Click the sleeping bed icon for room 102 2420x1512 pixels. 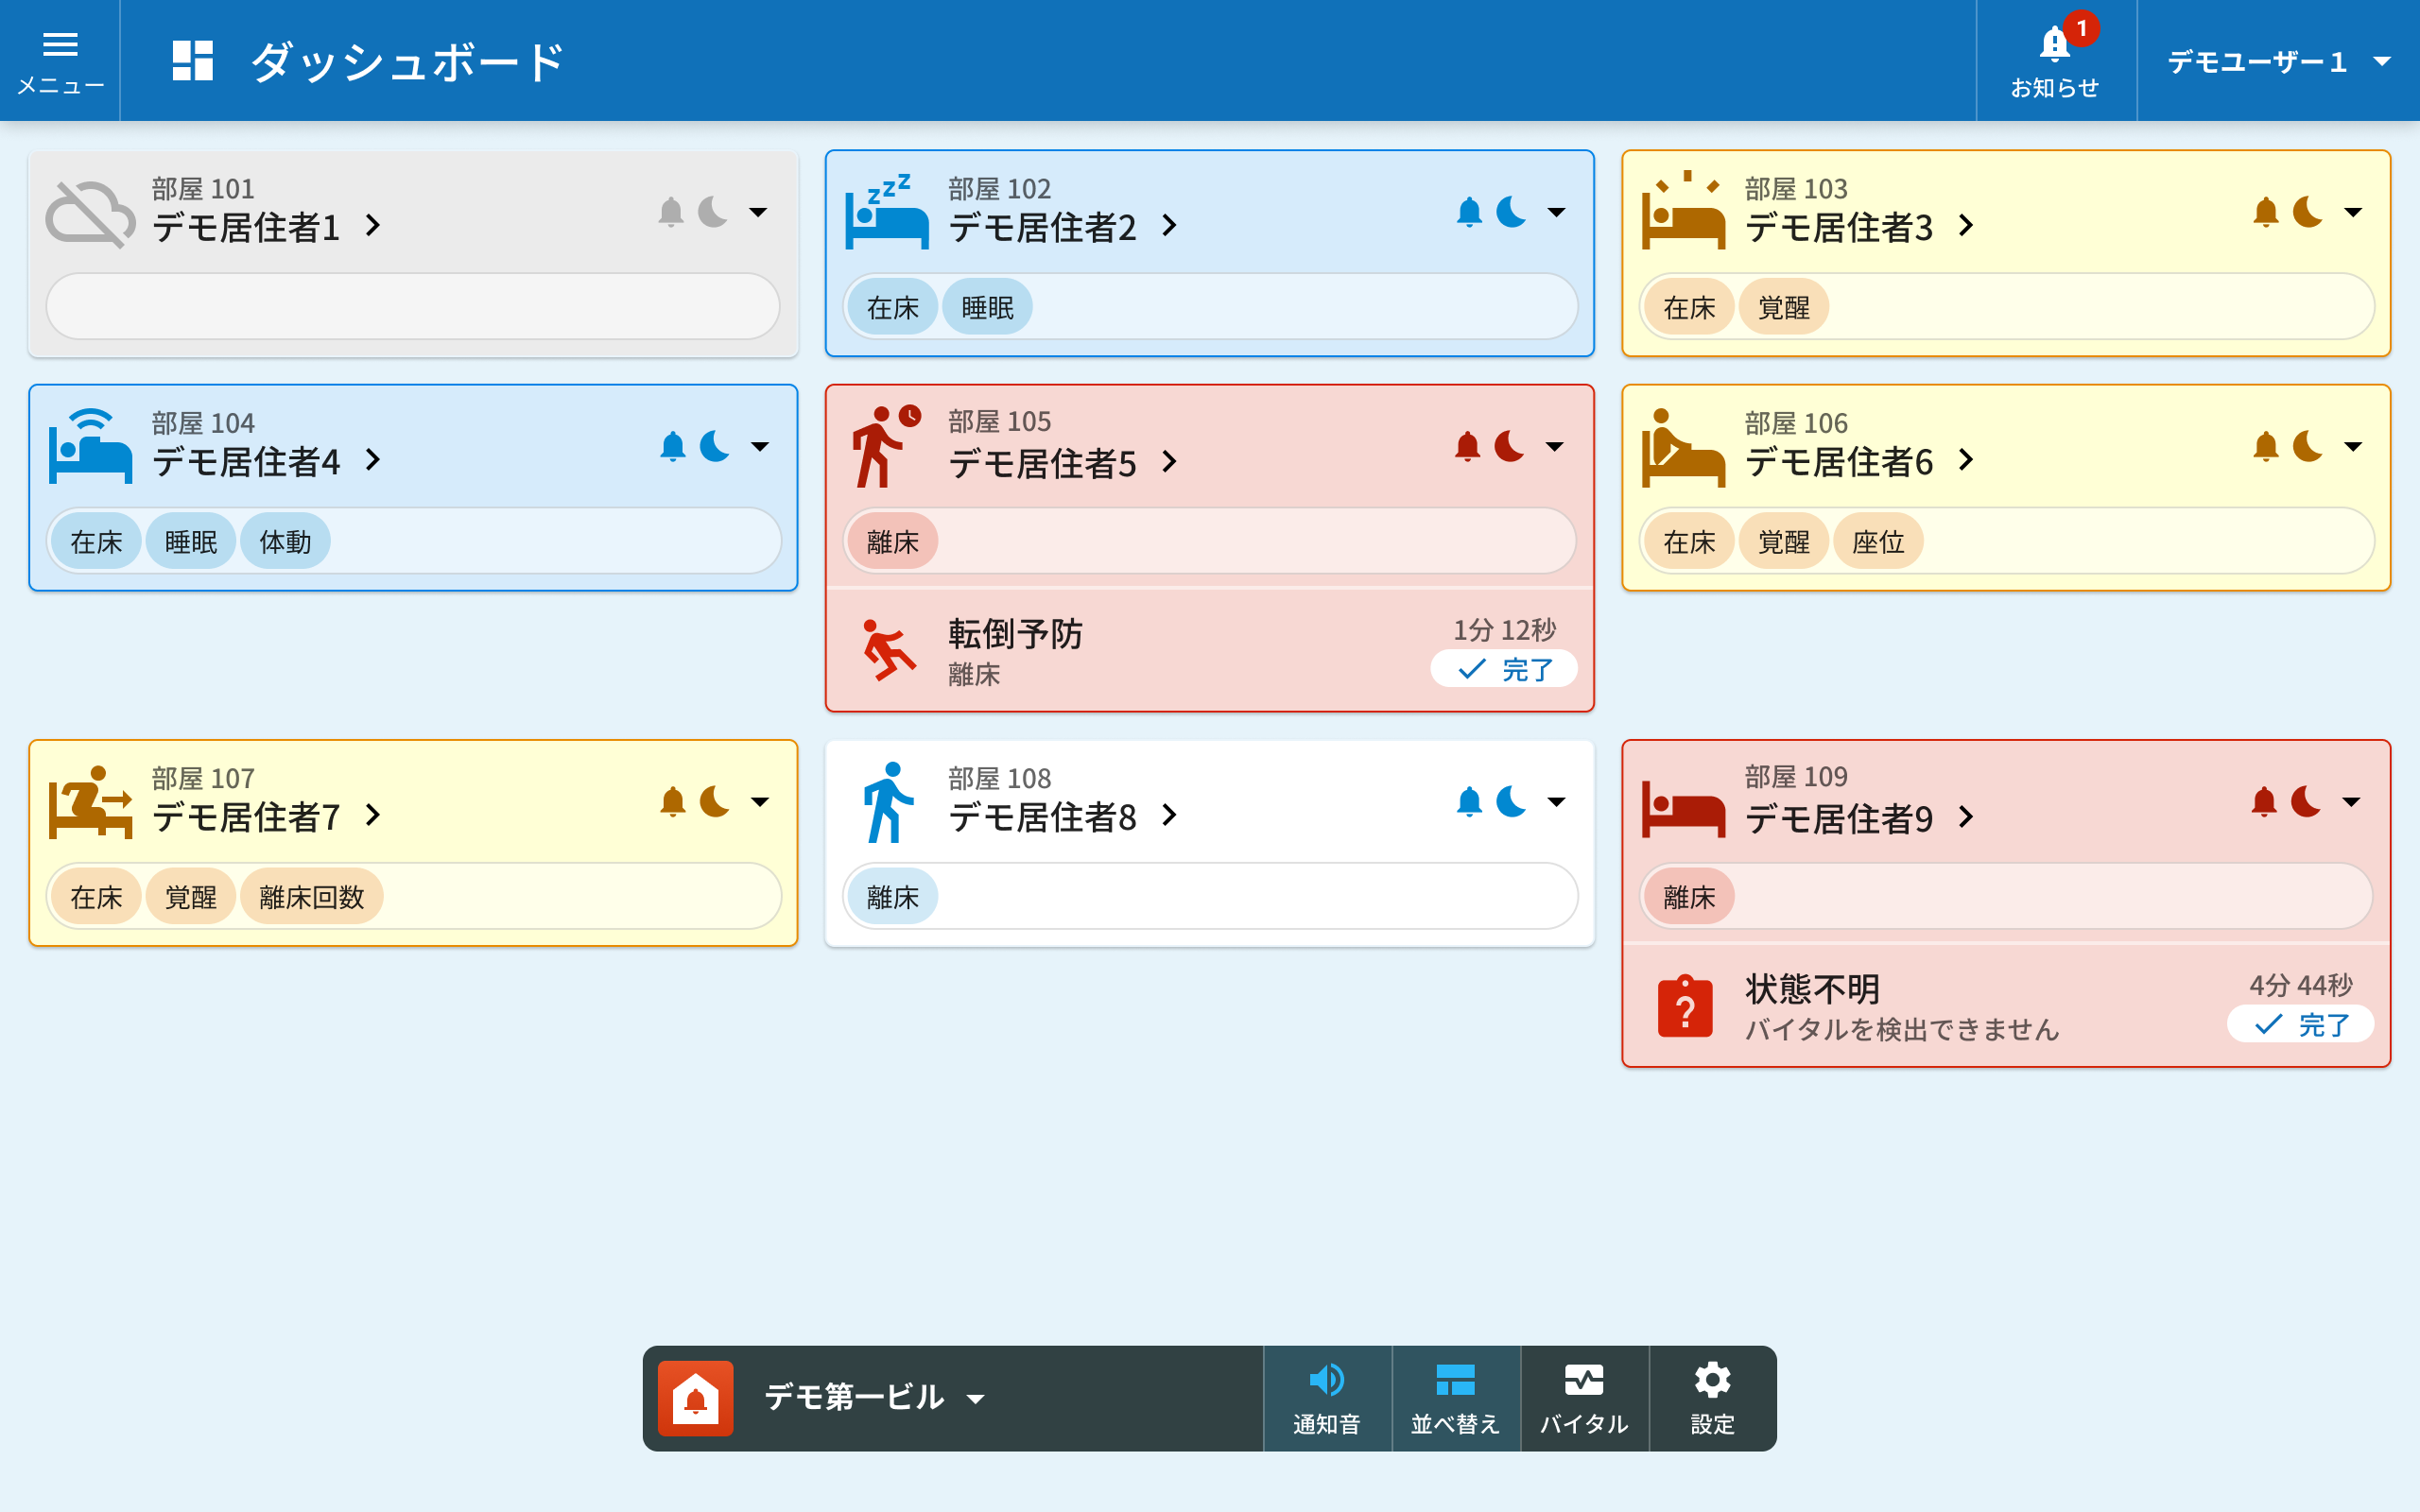point(886,212)
